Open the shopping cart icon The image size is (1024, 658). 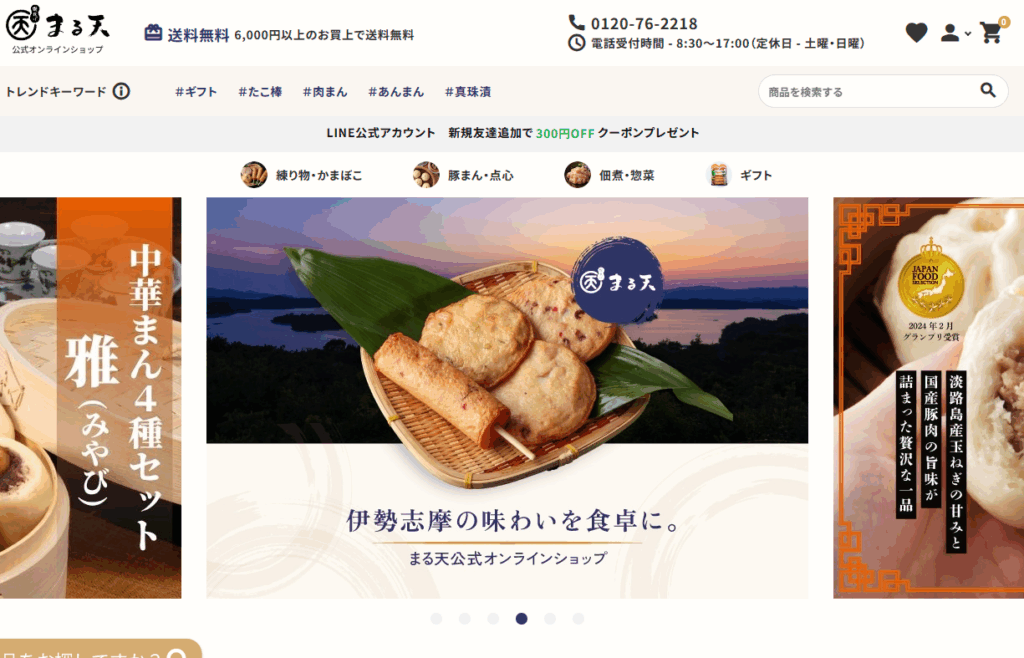tap(991, 33)
